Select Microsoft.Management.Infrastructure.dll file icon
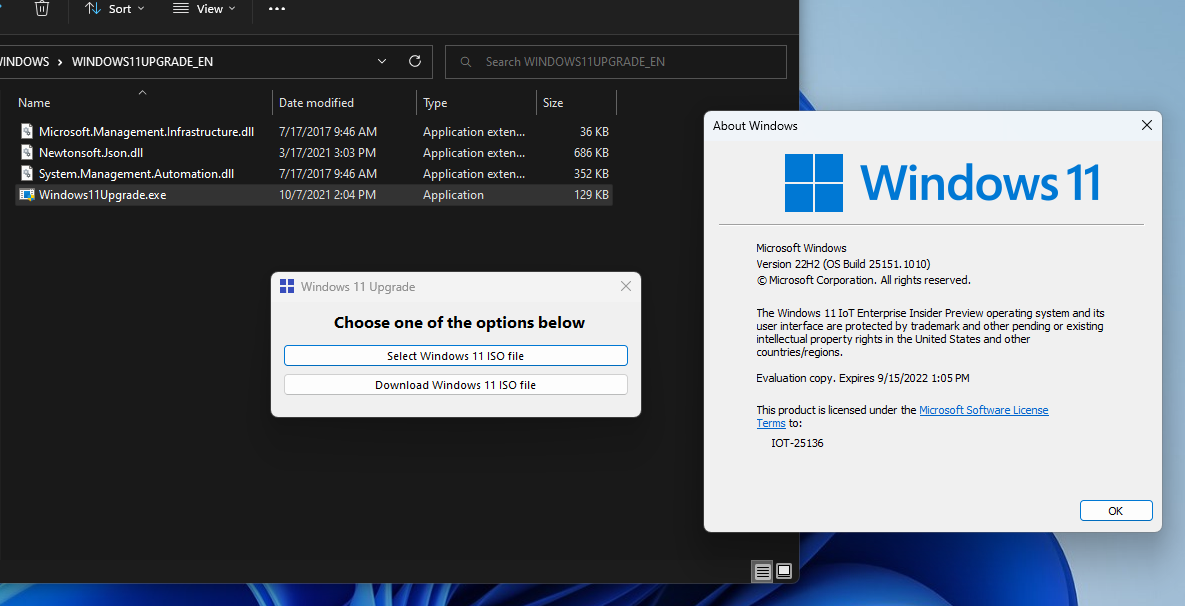The width and height of the screenshot is (1185, 606). pyautogui.click(x=26, y=131)
